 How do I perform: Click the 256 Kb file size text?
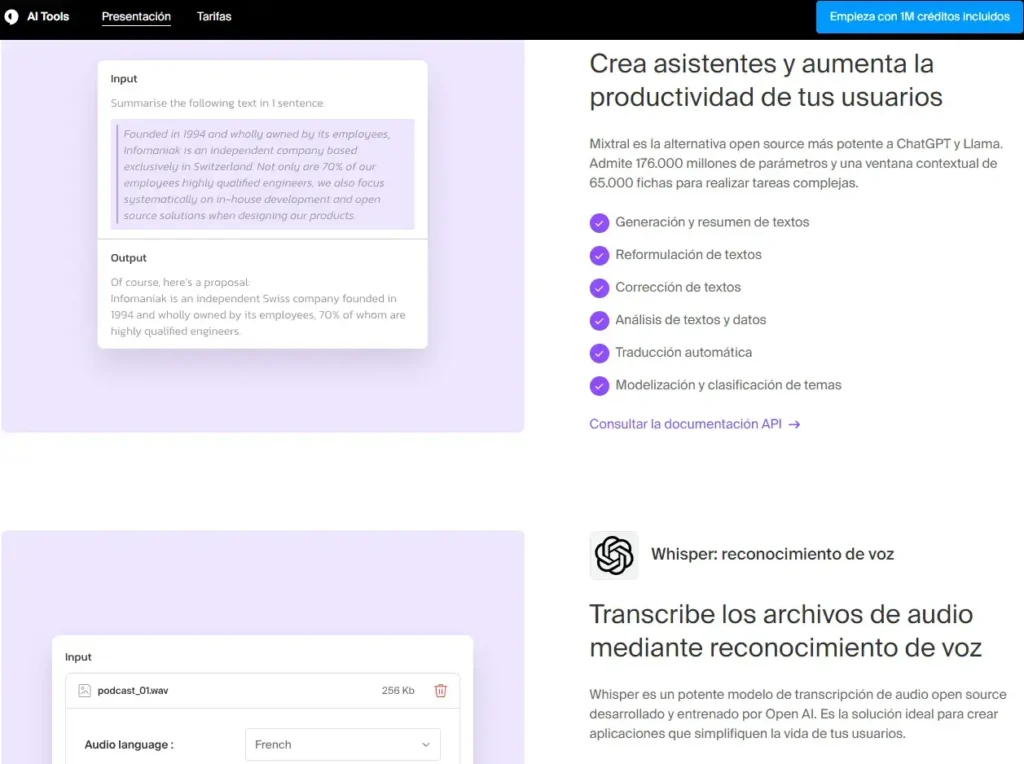[x=398, y=690]
